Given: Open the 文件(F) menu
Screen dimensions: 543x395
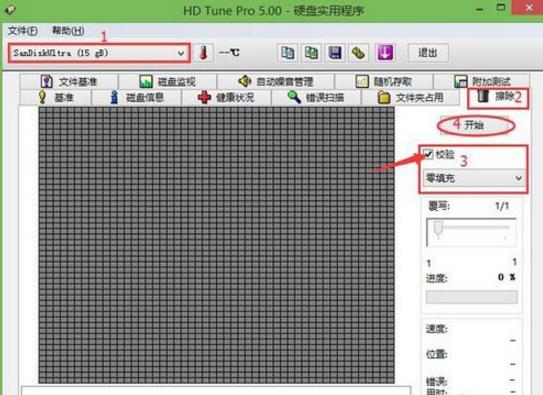Looking at the screenshot, I should 23,31.
